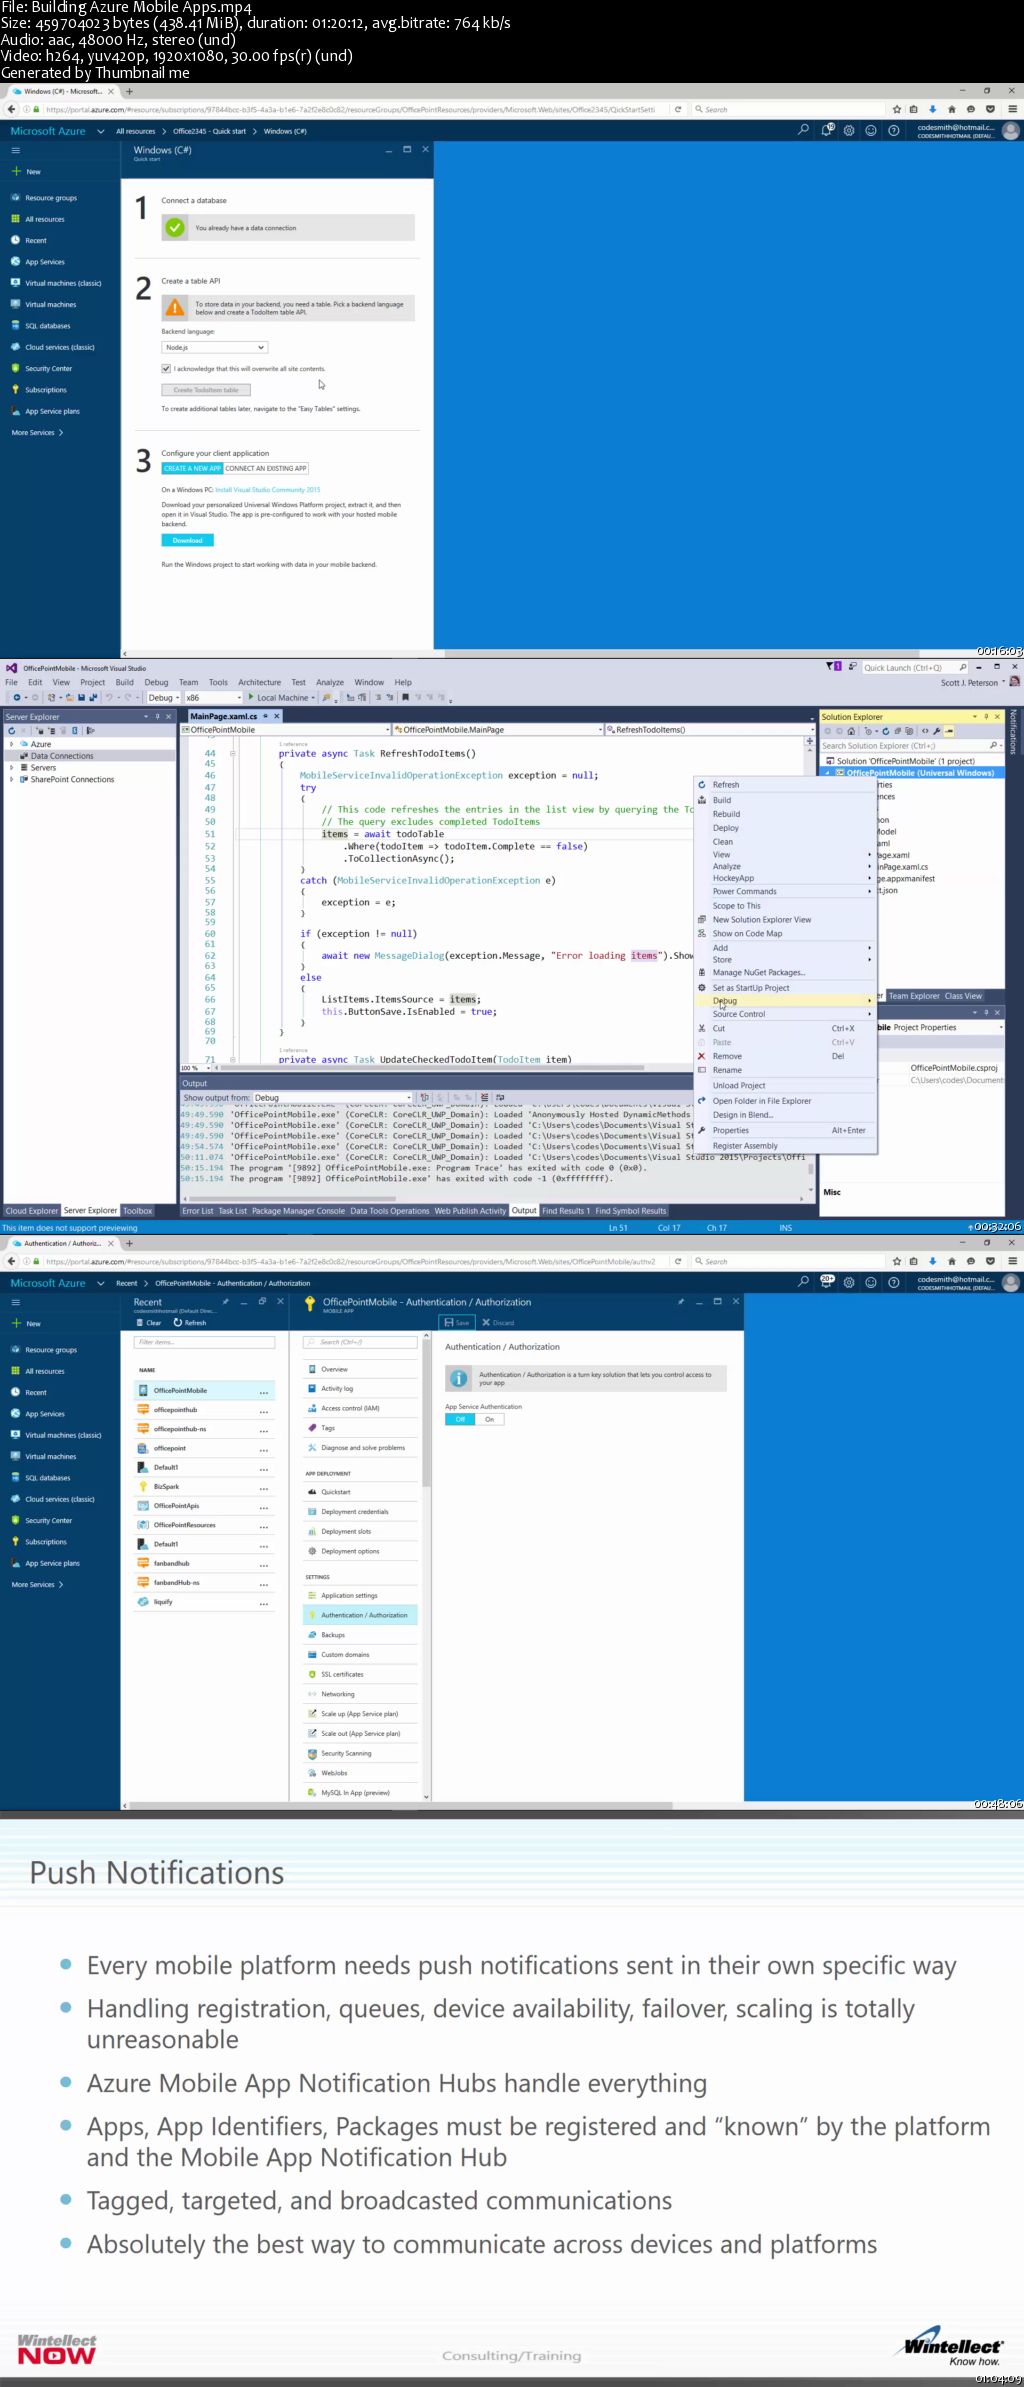Choose Set as StartUp Project in context menu
The width and height of the screenshot is (1024, 2387).
click(x=751, y=987)
